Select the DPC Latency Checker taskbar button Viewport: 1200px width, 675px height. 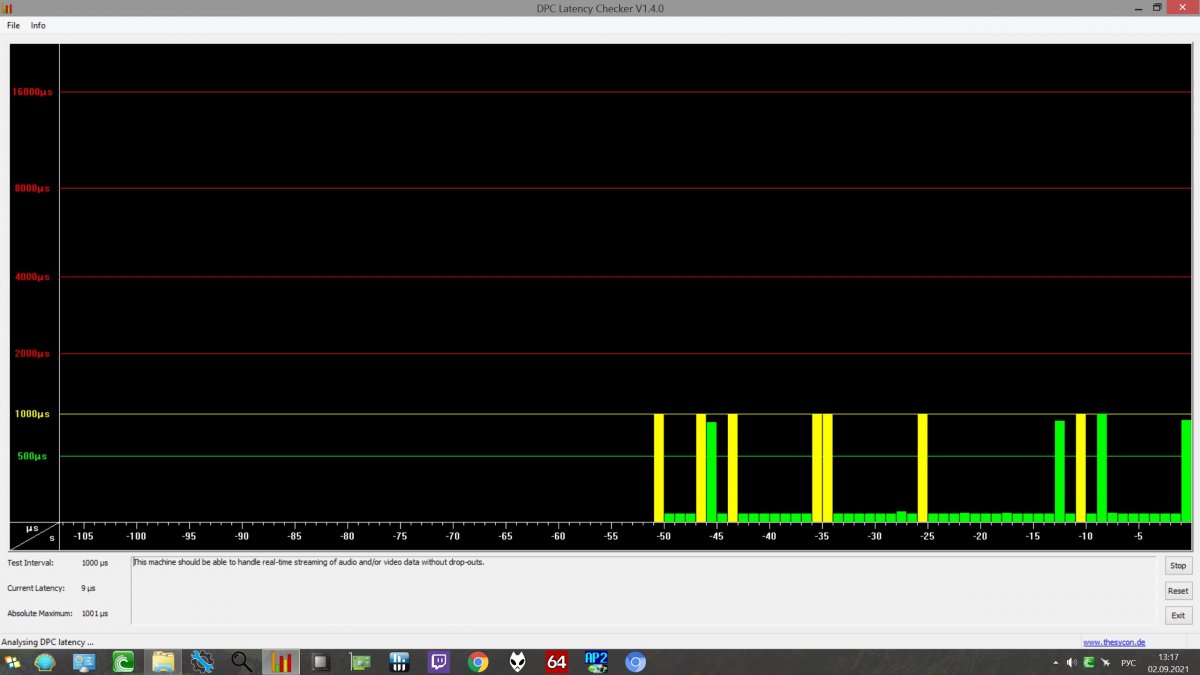(x=282, y=662)
